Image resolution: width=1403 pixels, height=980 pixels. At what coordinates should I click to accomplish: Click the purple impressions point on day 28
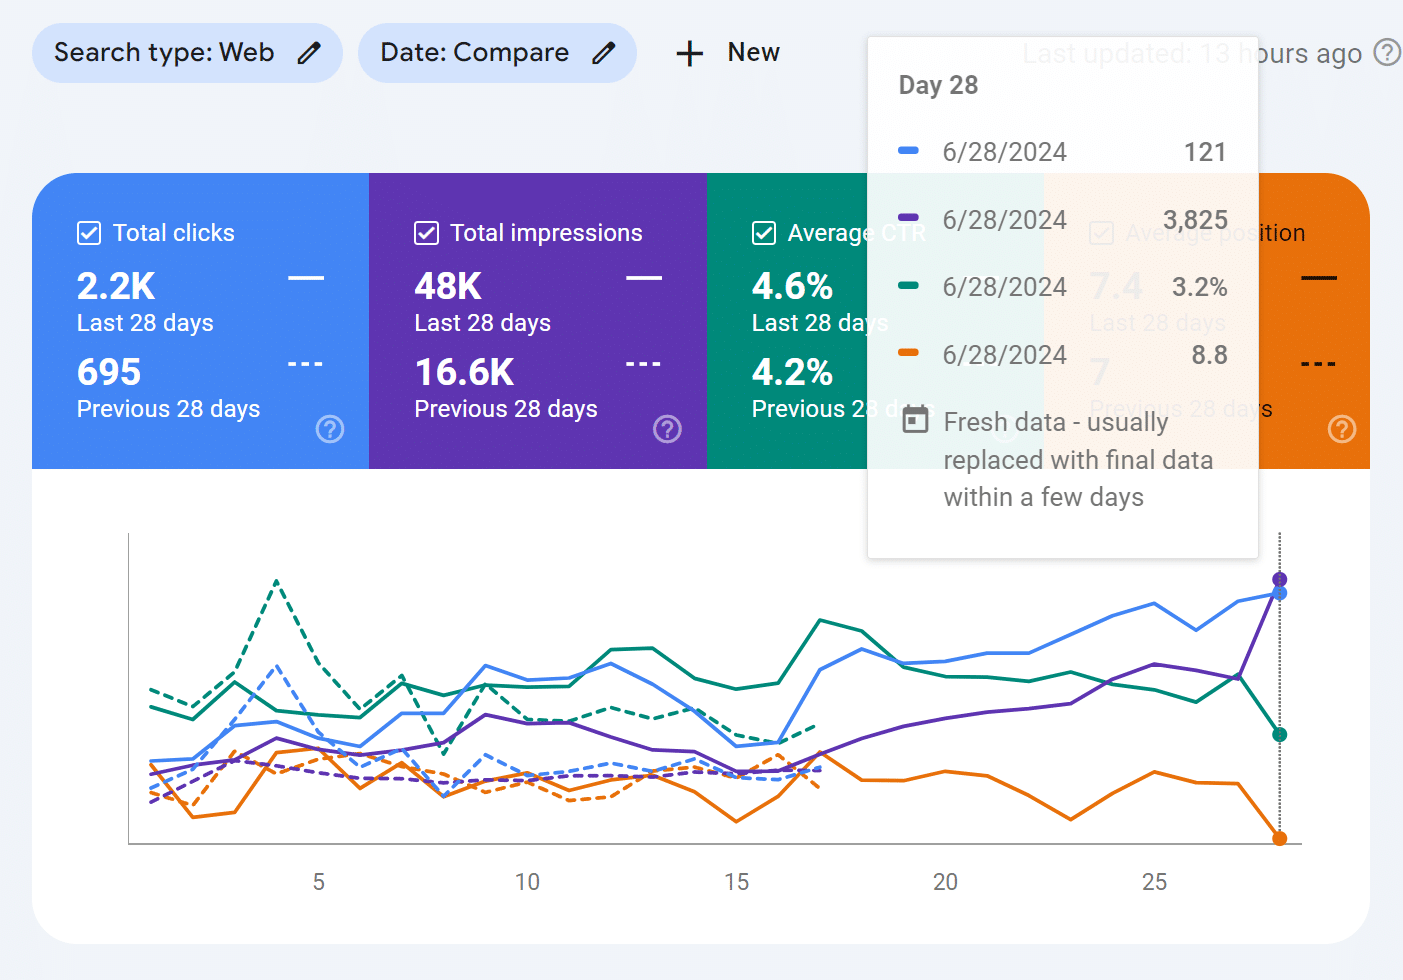(x=1279, y=579)
